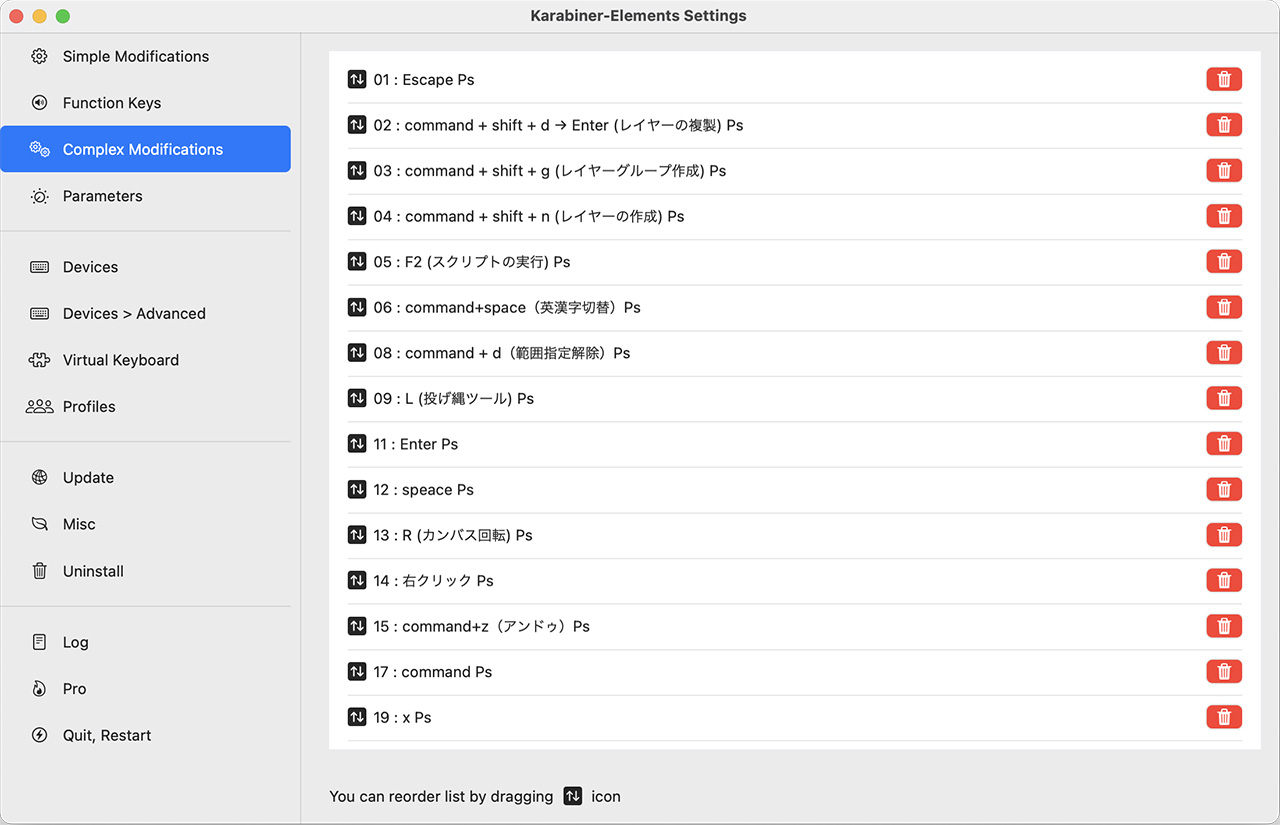Delete rule 15 command+z
1280x825 pixels.
(x=1224, y=626)
